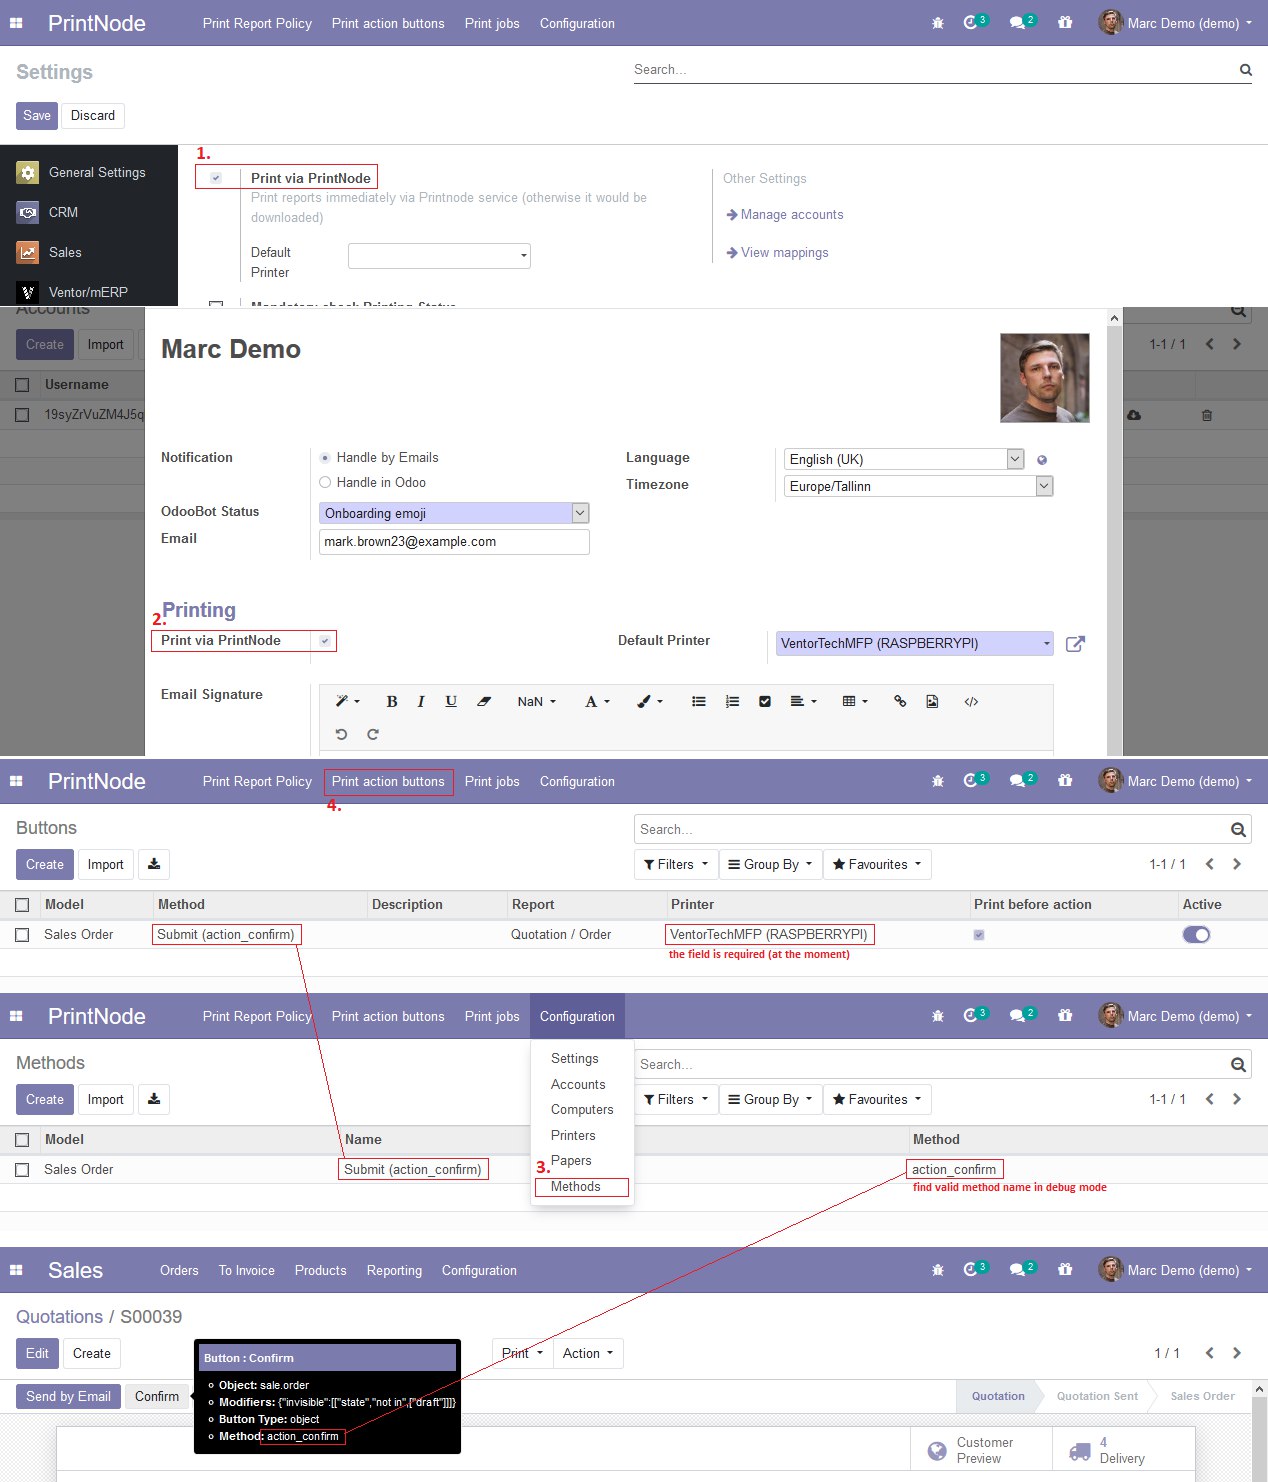Select the Handle by Emails radio option
1268x1482 pixels.
(x=325, y=458)
